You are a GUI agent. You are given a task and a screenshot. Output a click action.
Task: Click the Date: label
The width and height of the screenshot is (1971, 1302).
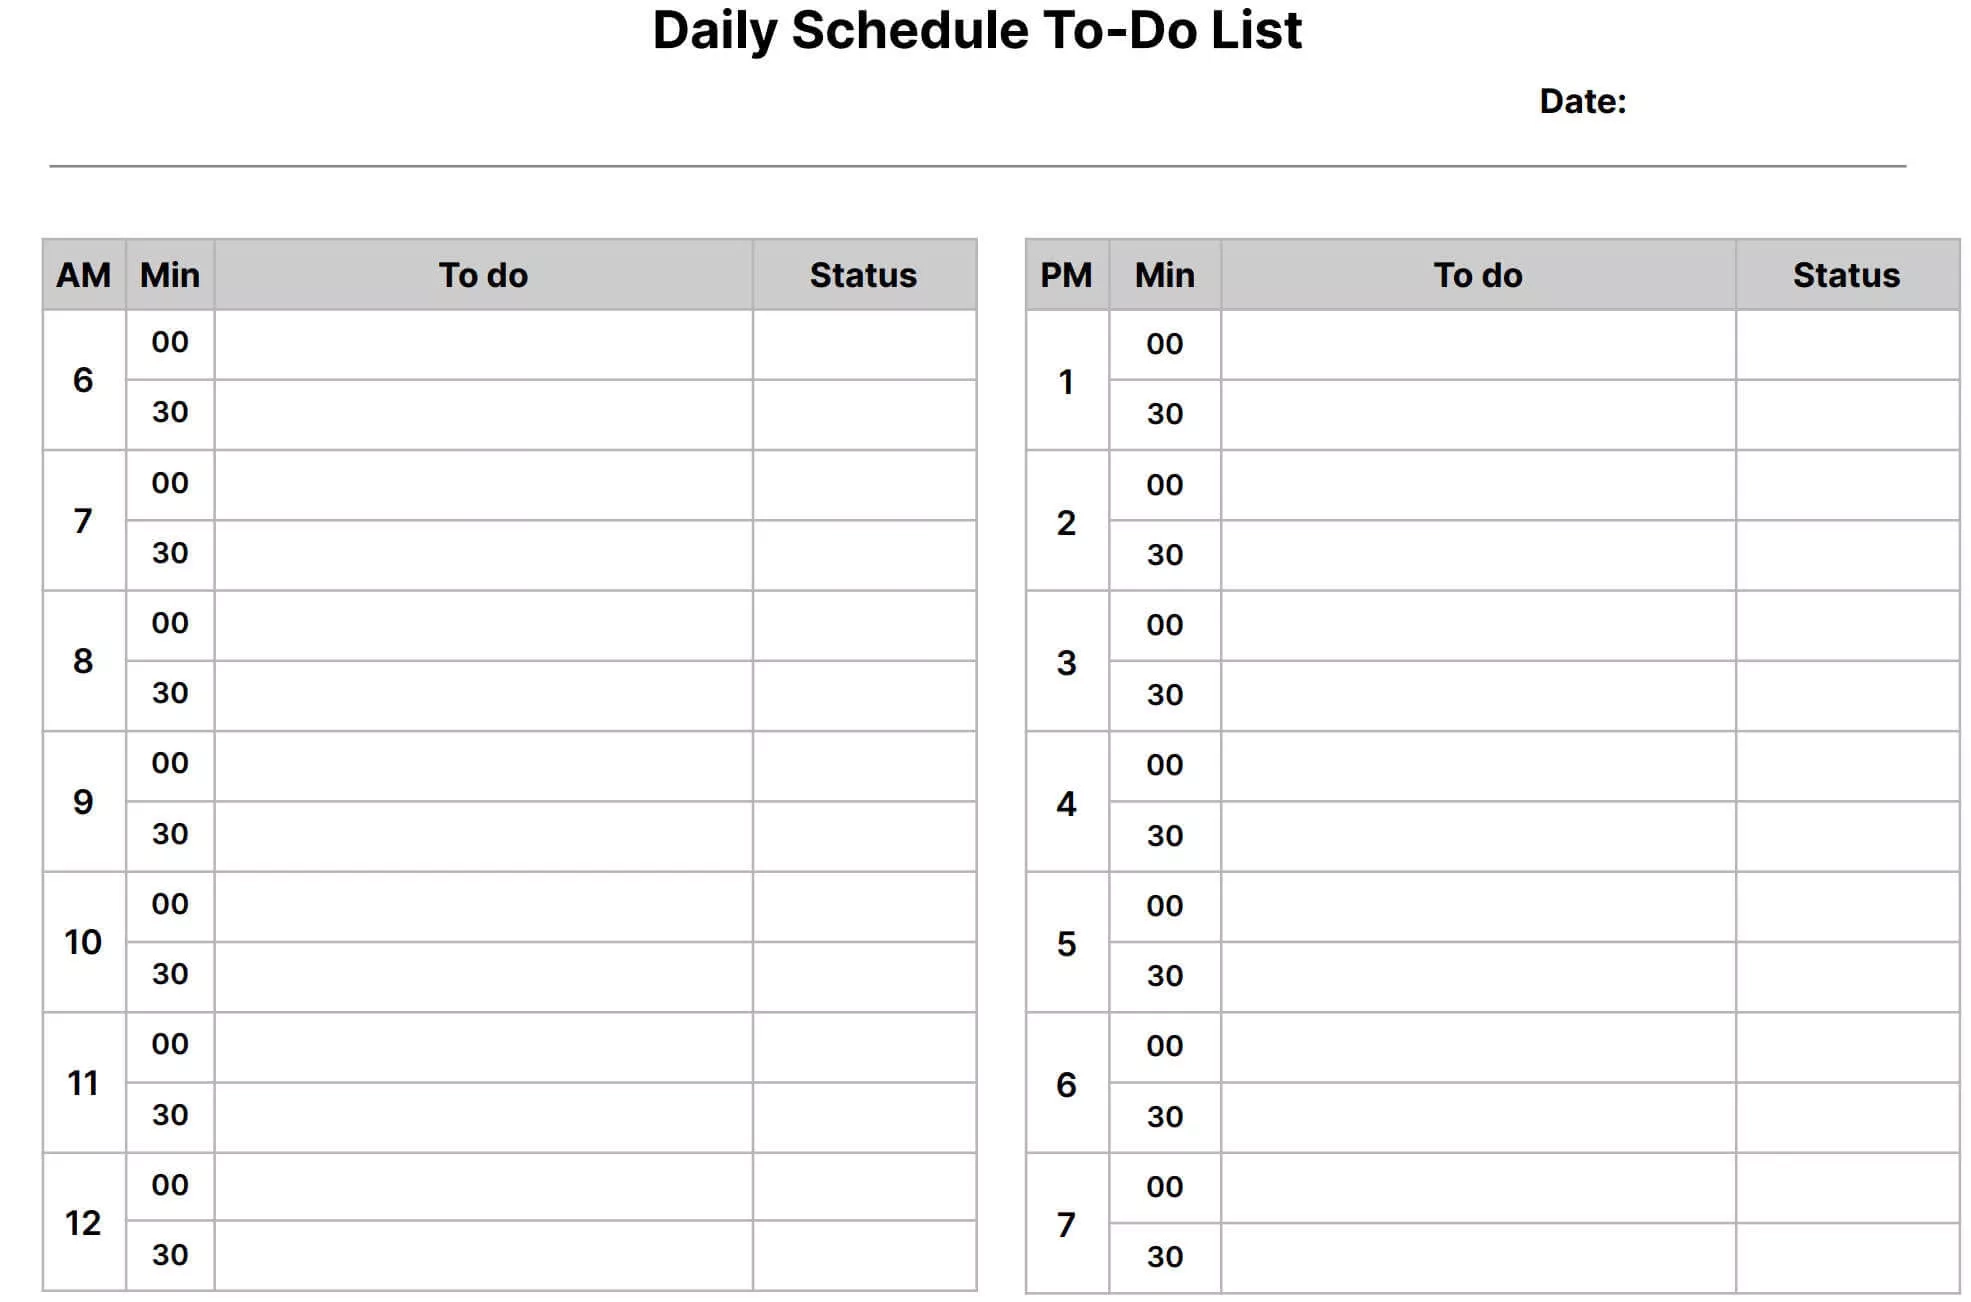1582,101
